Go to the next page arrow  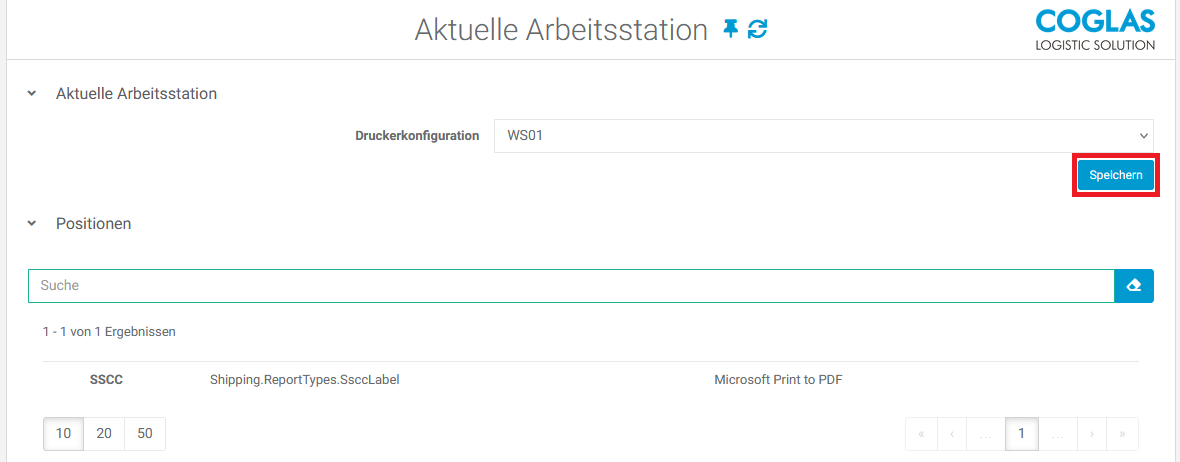pyautogui.click(x=1092, y=434)
